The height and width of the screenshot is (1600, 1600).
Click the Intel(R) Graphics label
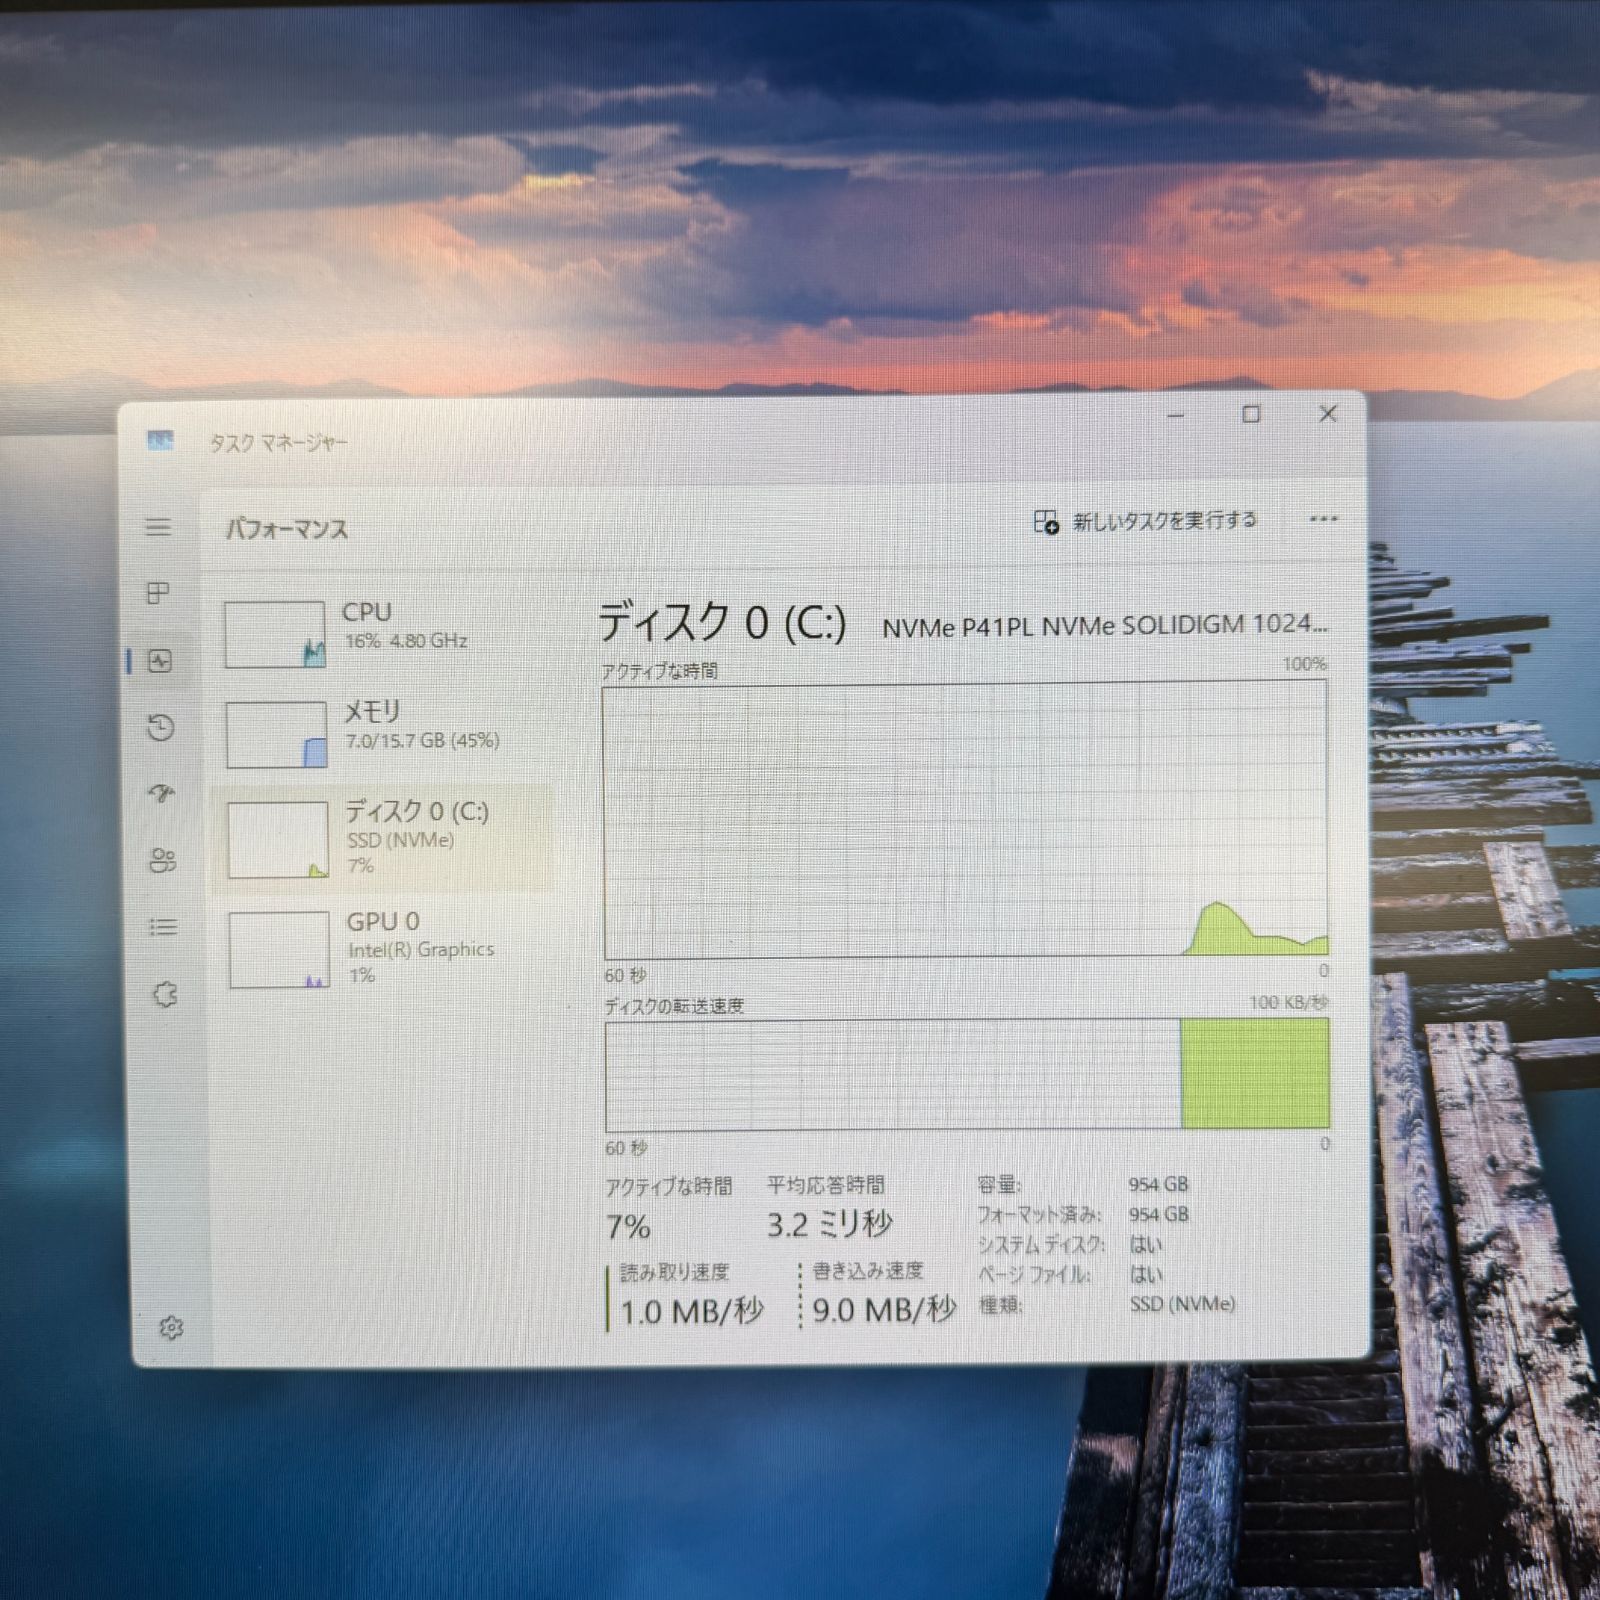[x=421, y=950]
